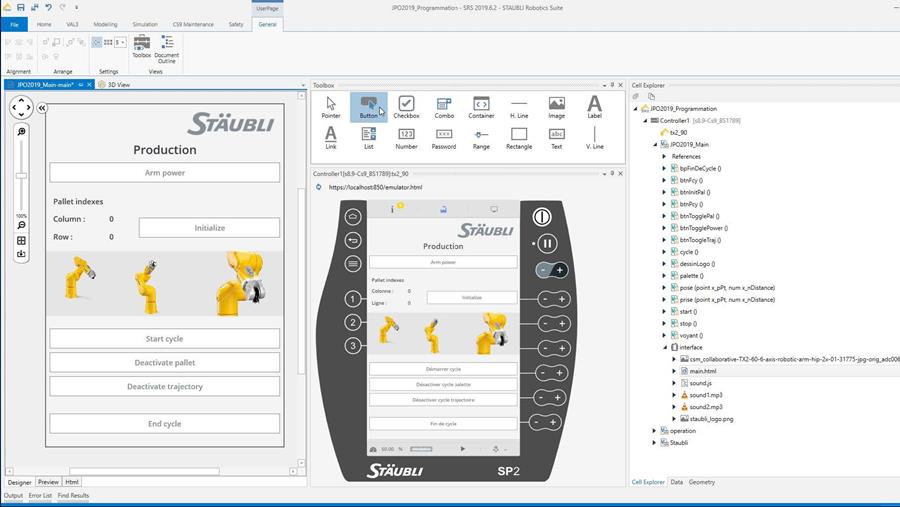Open Document Outline view
This screenshot has height=507, width=900.
pyautogui.click(x=167, y=46)
